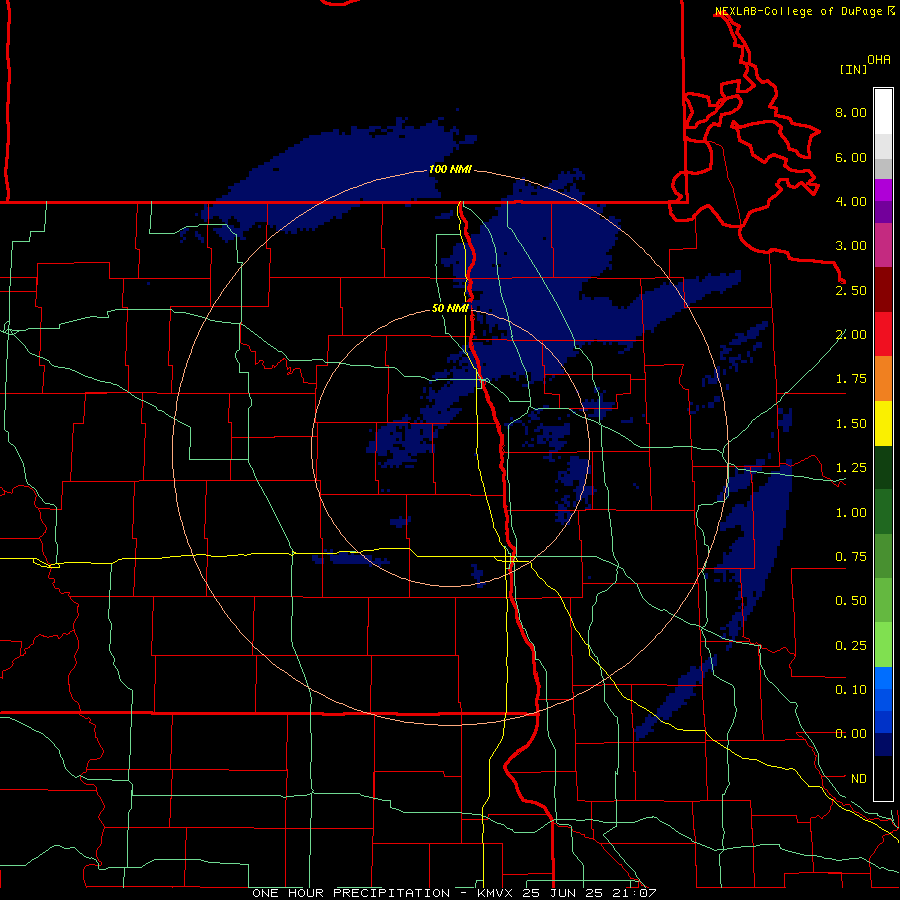Click the 2.00 scale value
This screenshot has width=900, height=900.
click(851, 335)
